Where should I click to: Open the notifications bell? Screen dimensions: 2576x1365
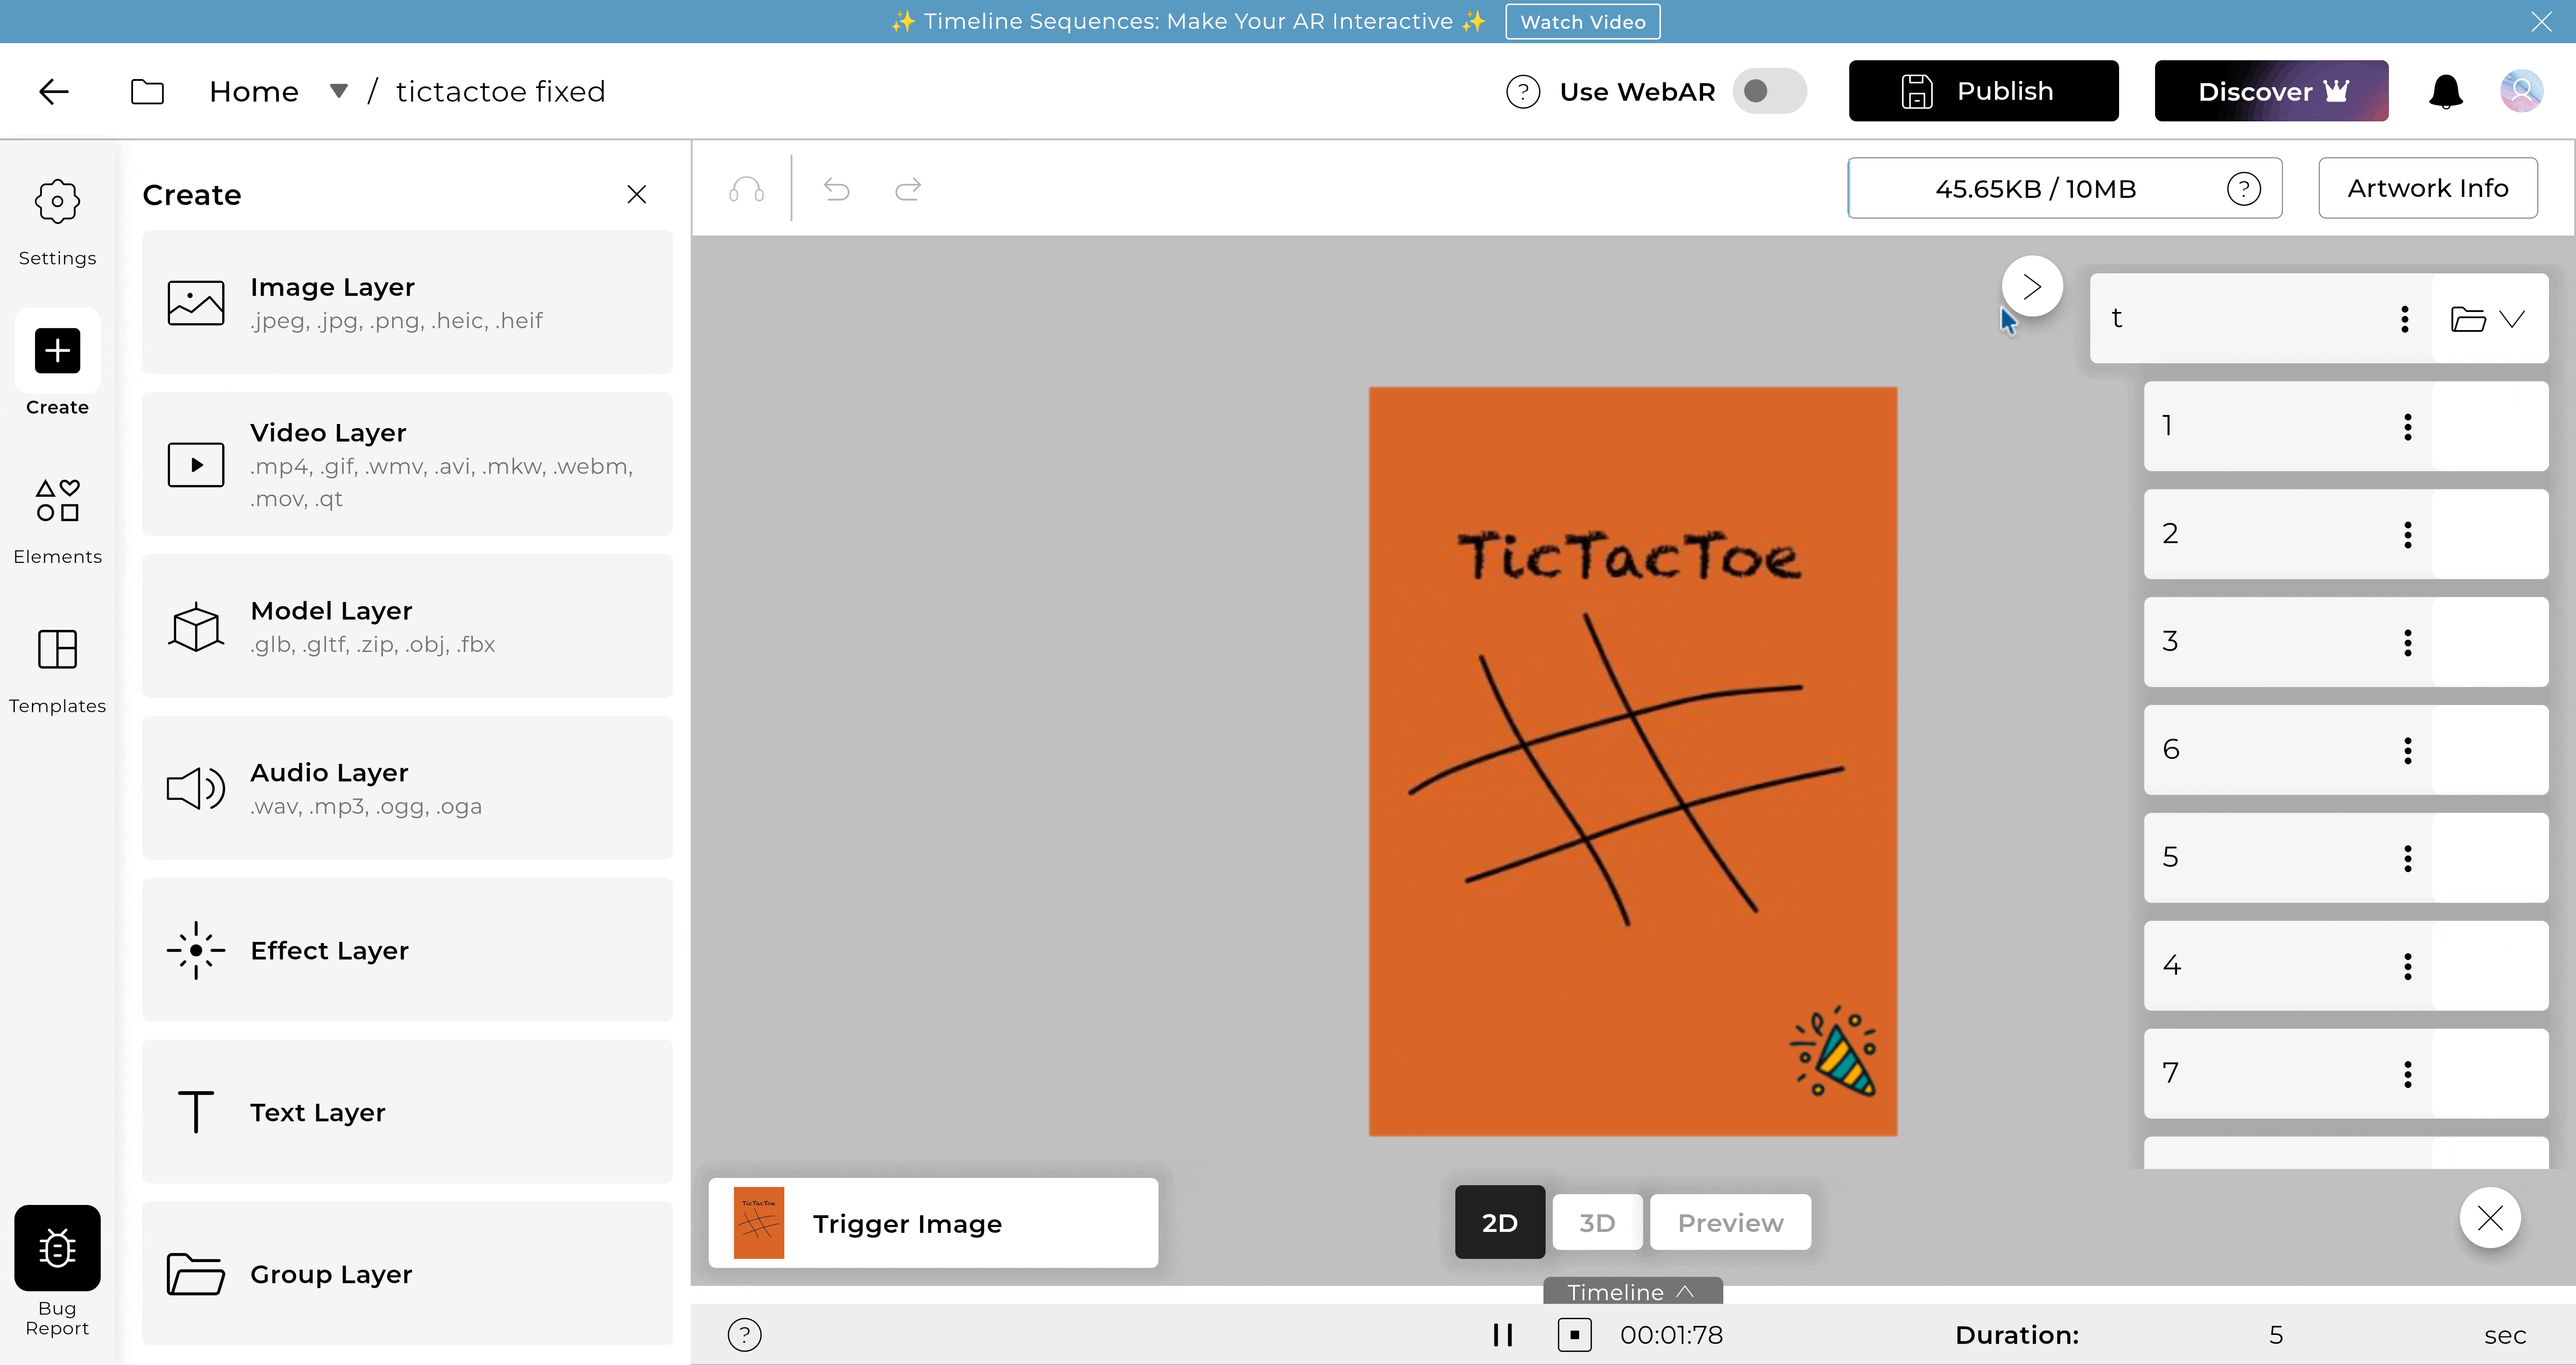pyautogui.click(x=2446, y=91)
